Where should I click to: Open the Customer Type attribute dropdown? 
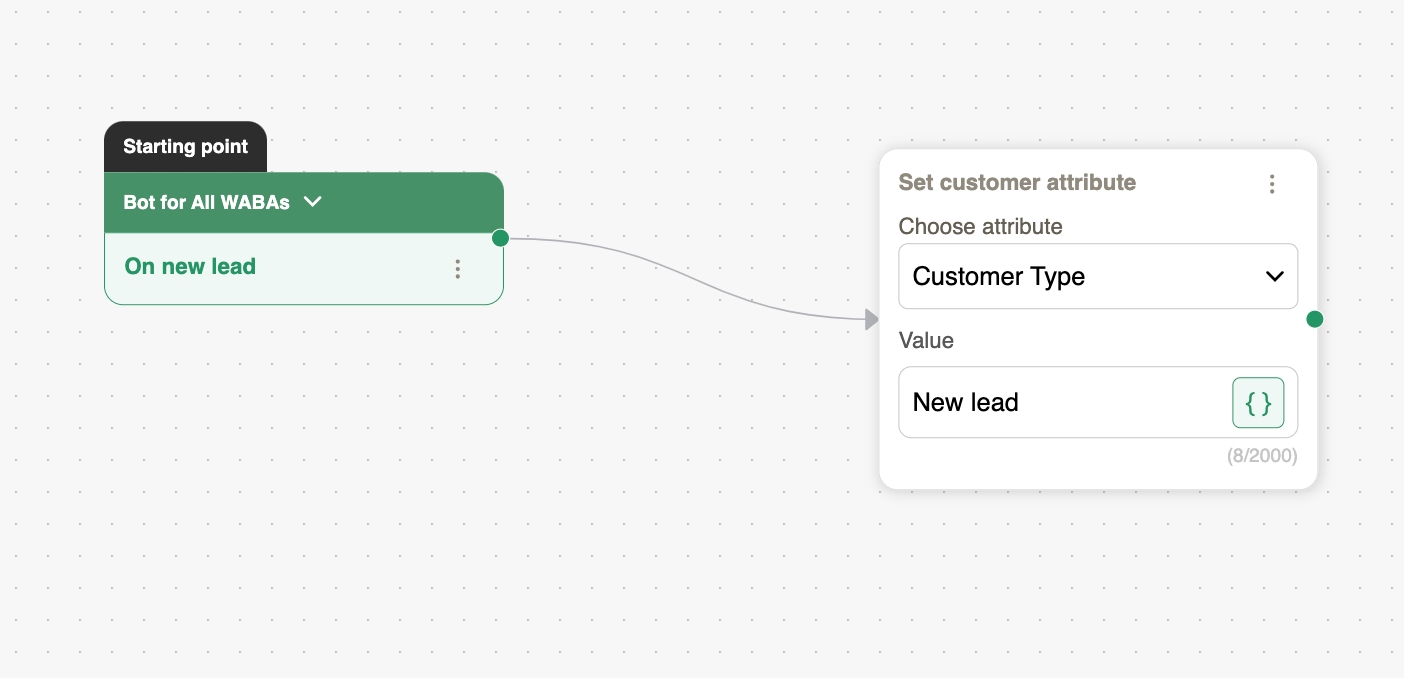pos(1080,277)
